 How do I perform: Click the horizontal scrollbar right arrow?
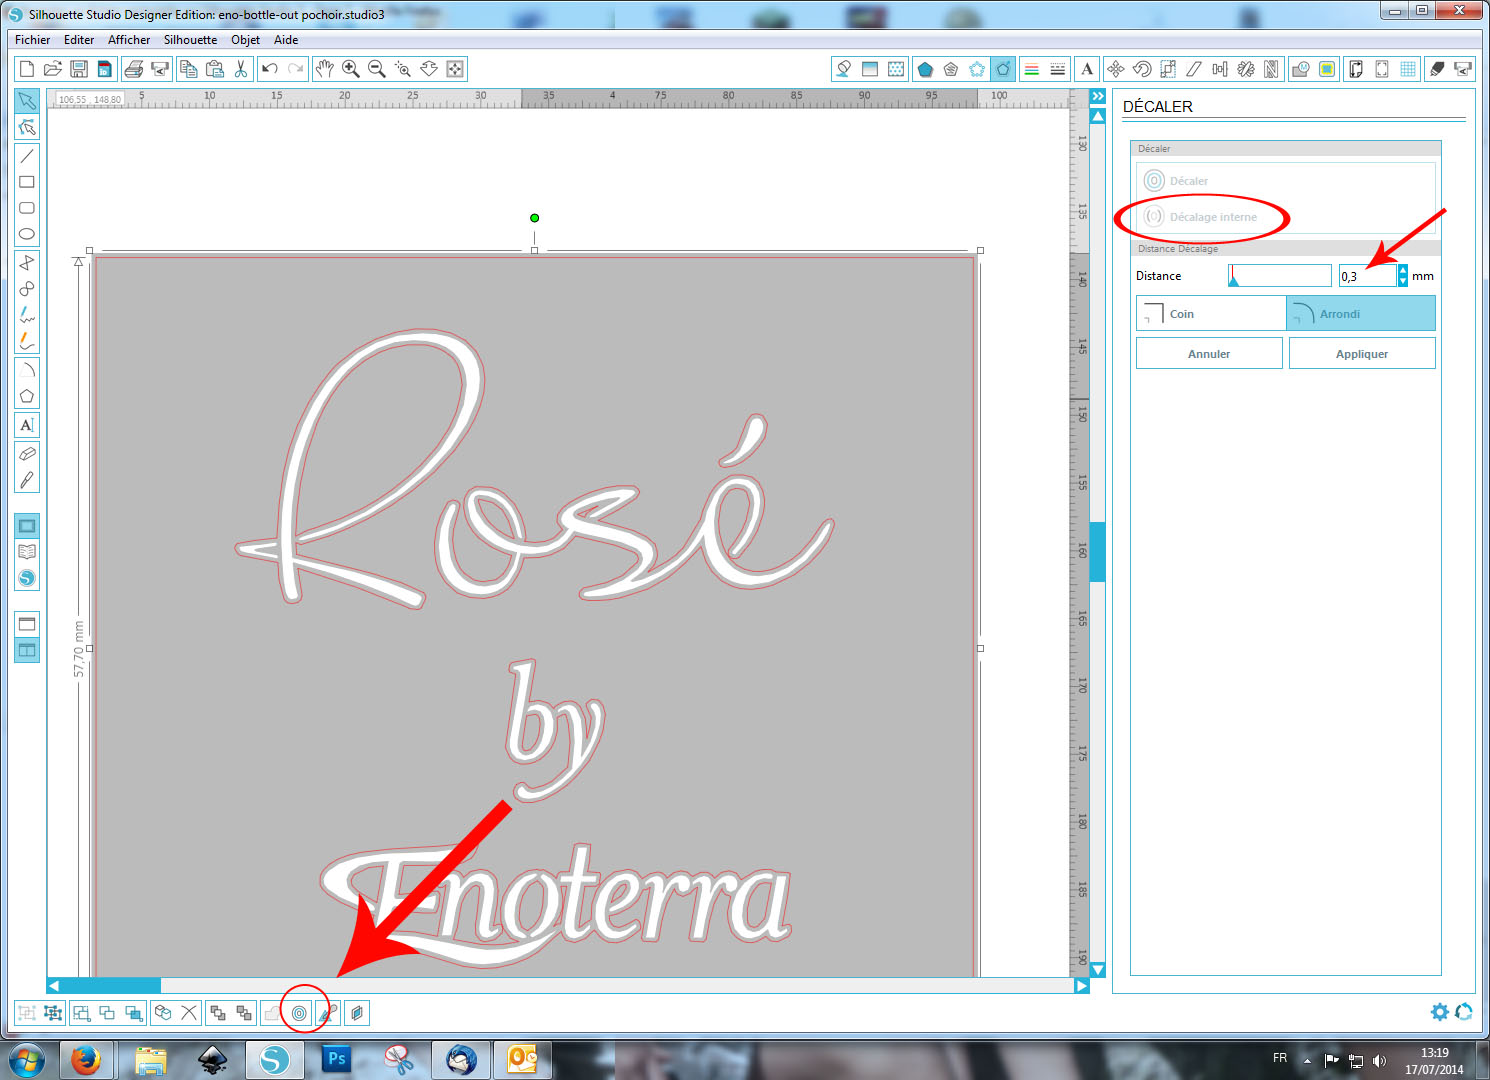1081,986
